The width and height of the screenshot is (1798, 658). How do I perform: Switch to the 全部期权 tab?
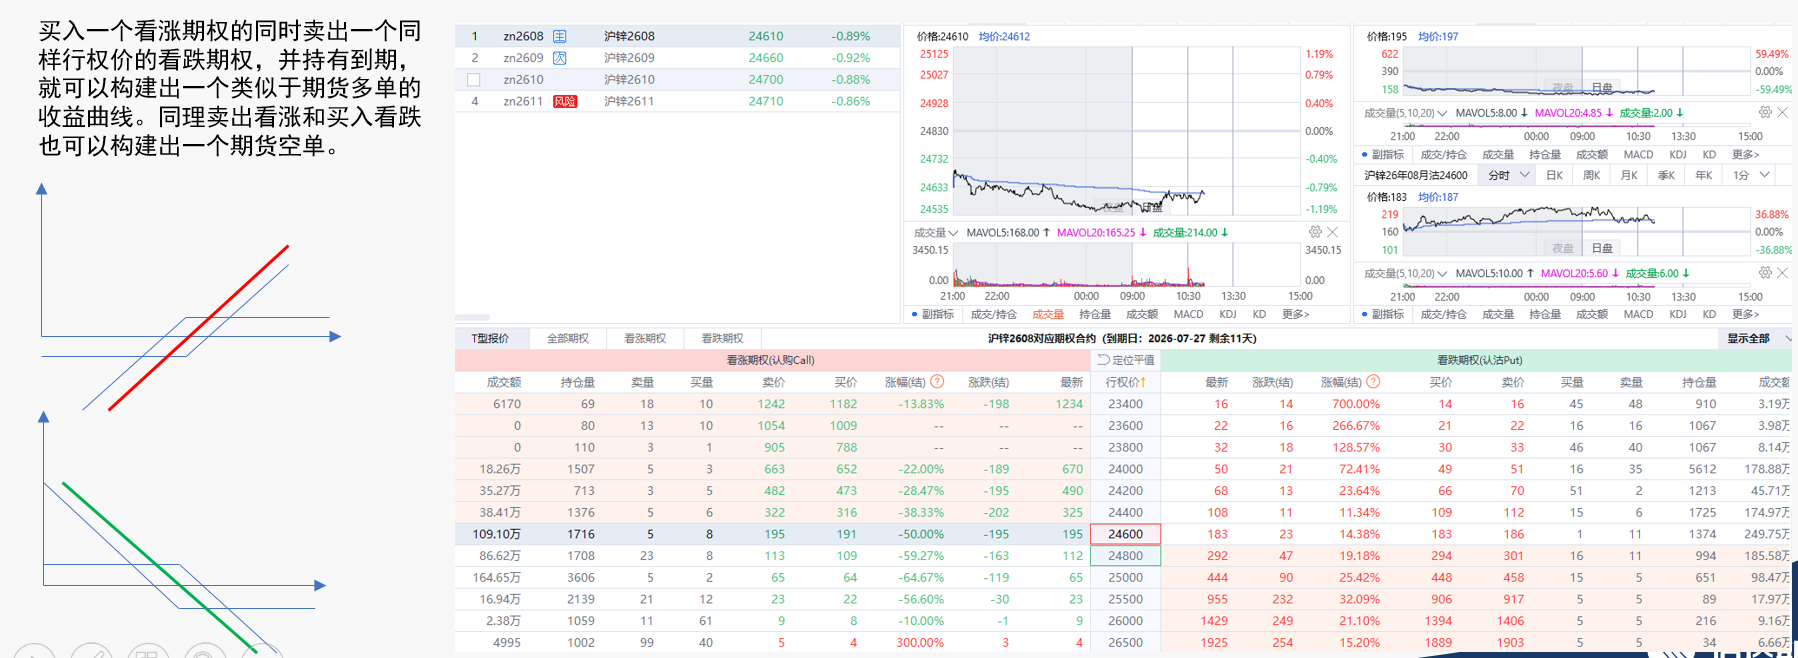[x=568, y=339]
